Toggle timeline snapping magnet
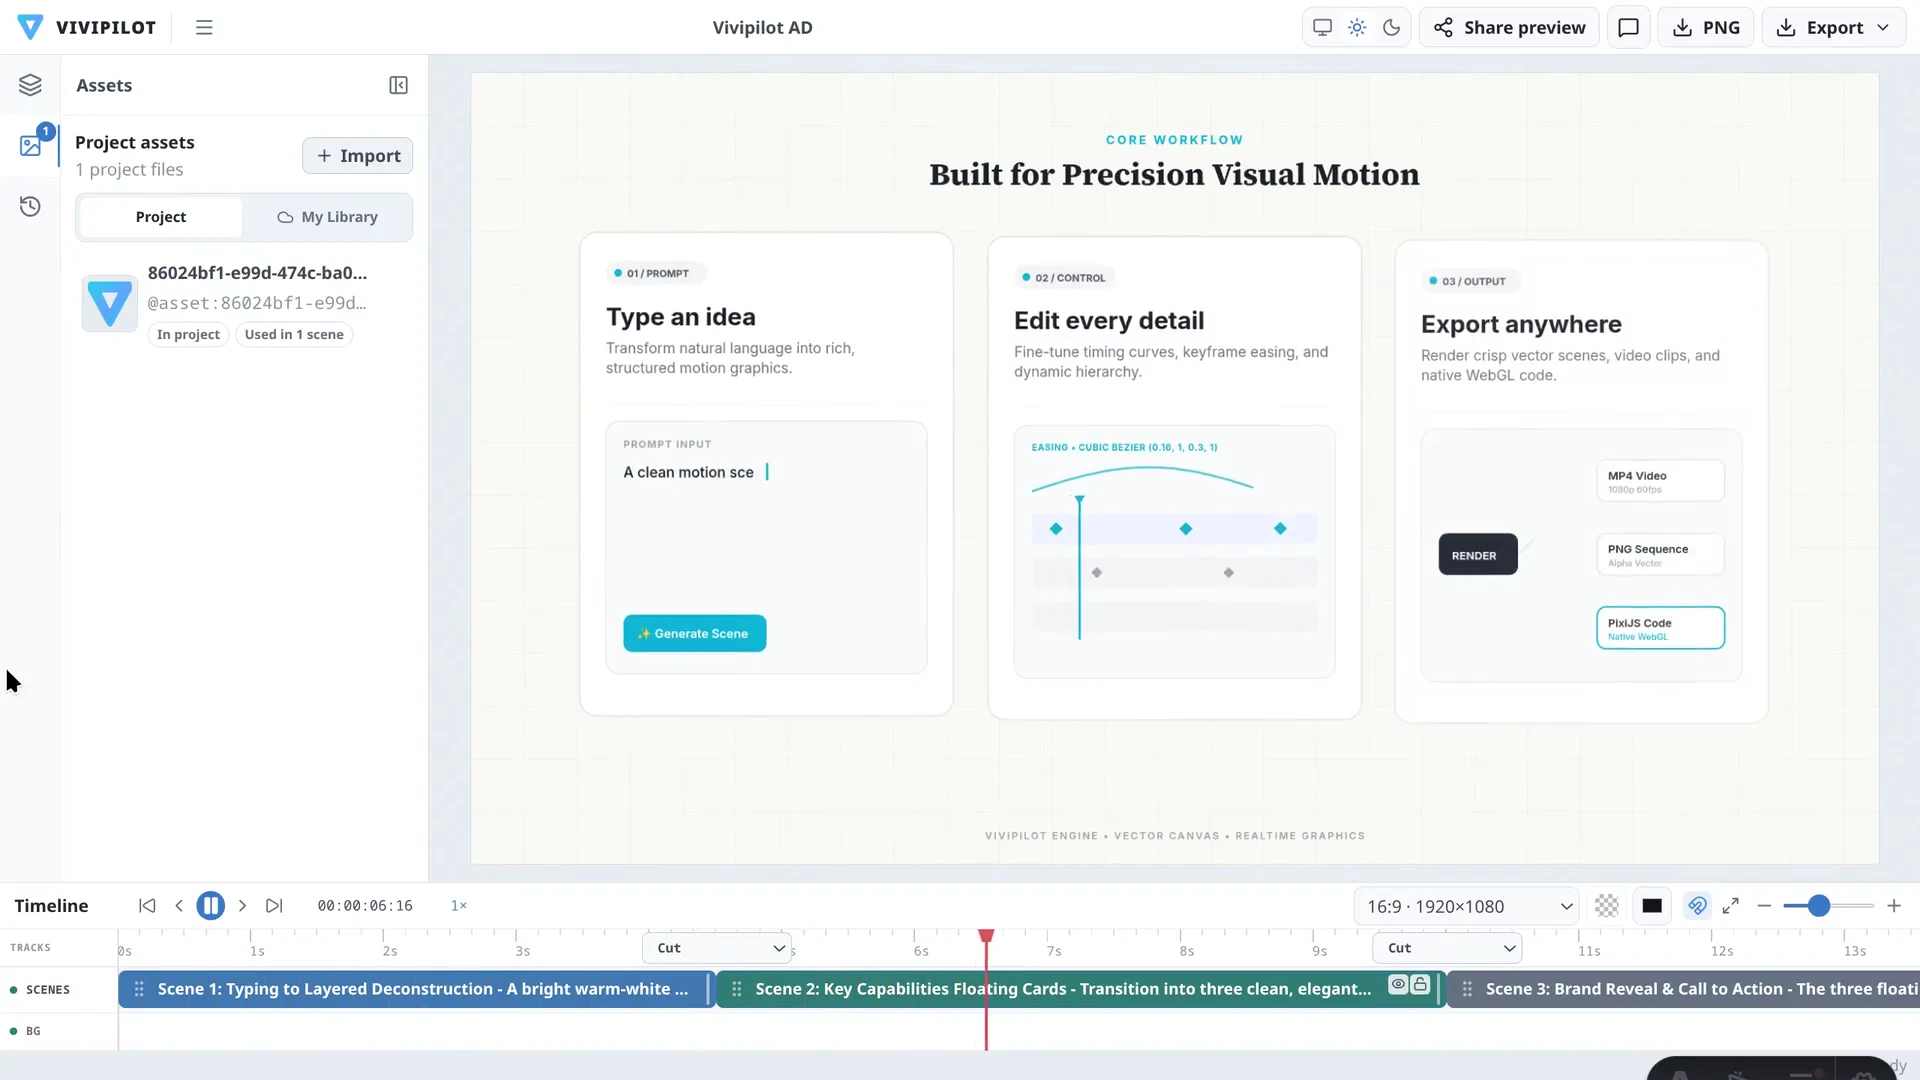The width and height of the screenshot is (1920, 1080). 1697,906
